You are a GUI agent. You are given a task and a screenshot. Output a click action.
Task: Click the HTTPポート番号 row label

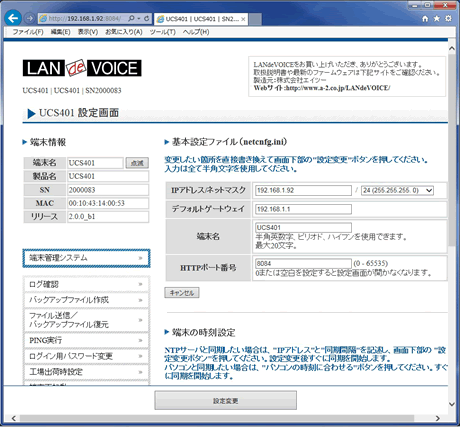coord(208,268)
